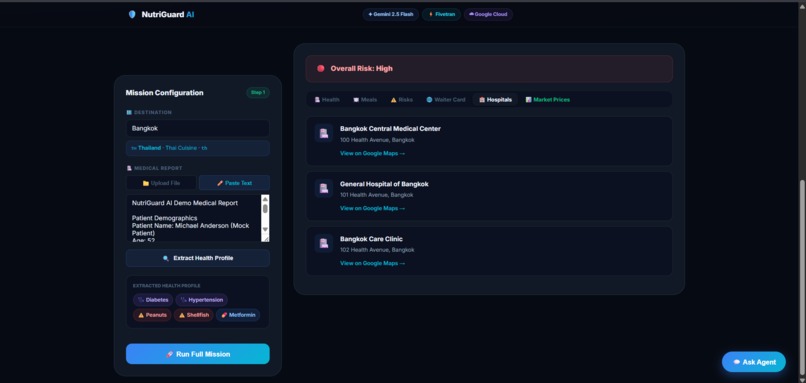Image resolution: width=806 pixels, height=383 pixels.
Task: Select the Paste Text option
Action: tap(234, 183)
